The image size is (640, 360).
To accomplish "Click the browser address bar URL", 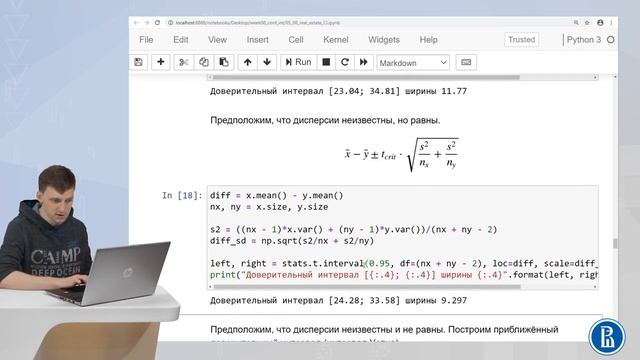I will pyautogui.click(x=258, y=23).
